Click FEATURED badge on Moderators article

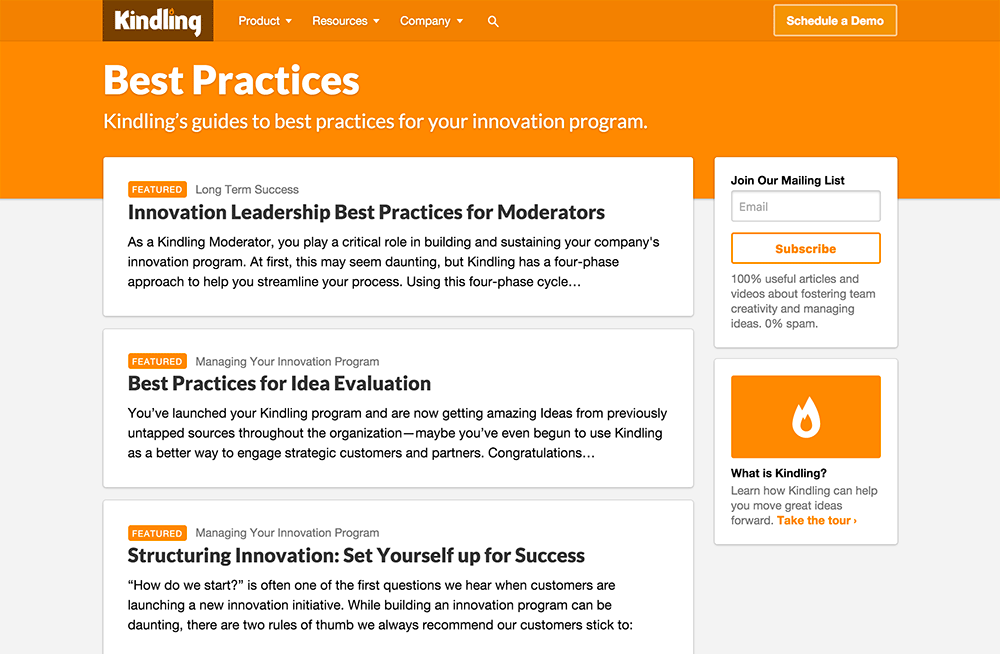(x=157, y=190)
